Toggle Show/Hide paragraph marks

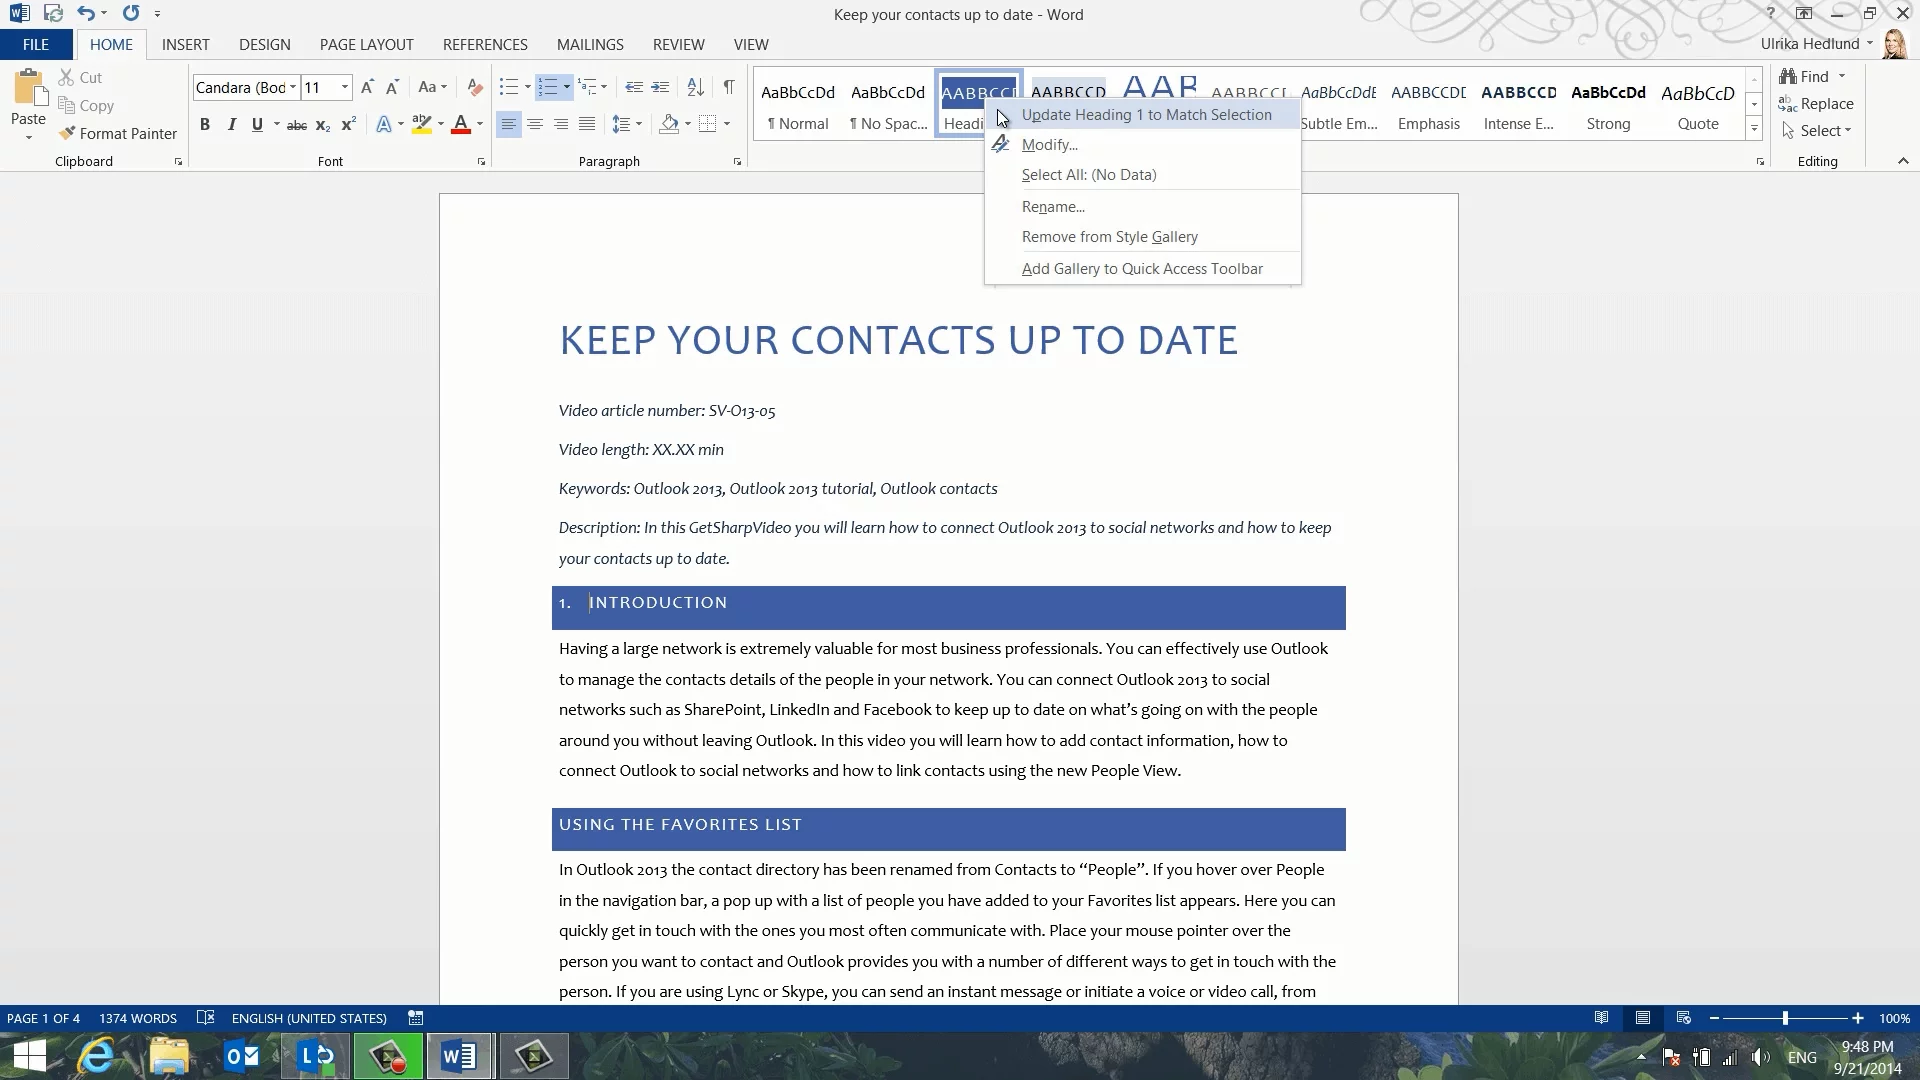pyautogui.click(x=729, y=88)
